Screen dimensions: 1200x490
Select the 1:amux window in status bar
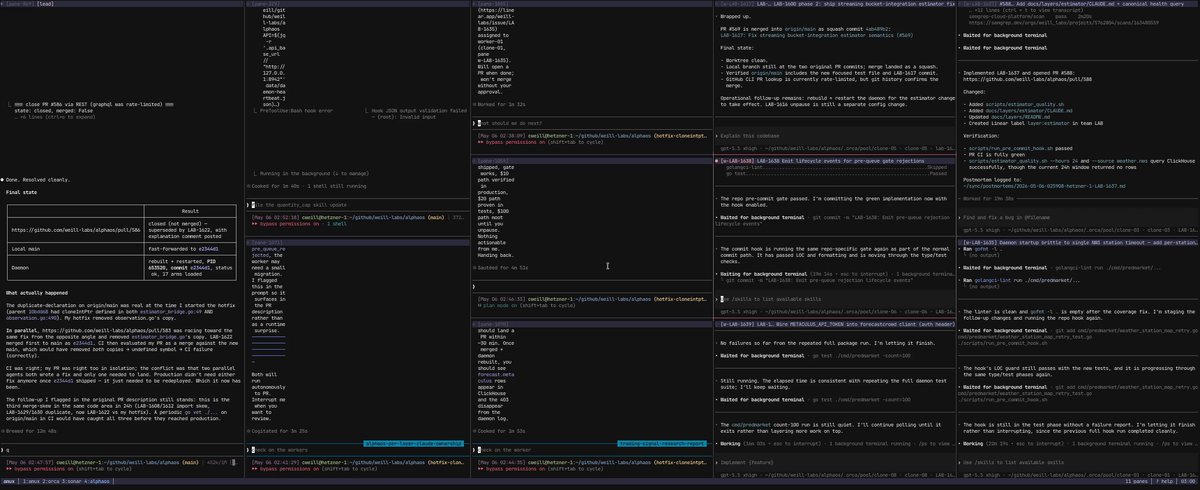[32, 481]
